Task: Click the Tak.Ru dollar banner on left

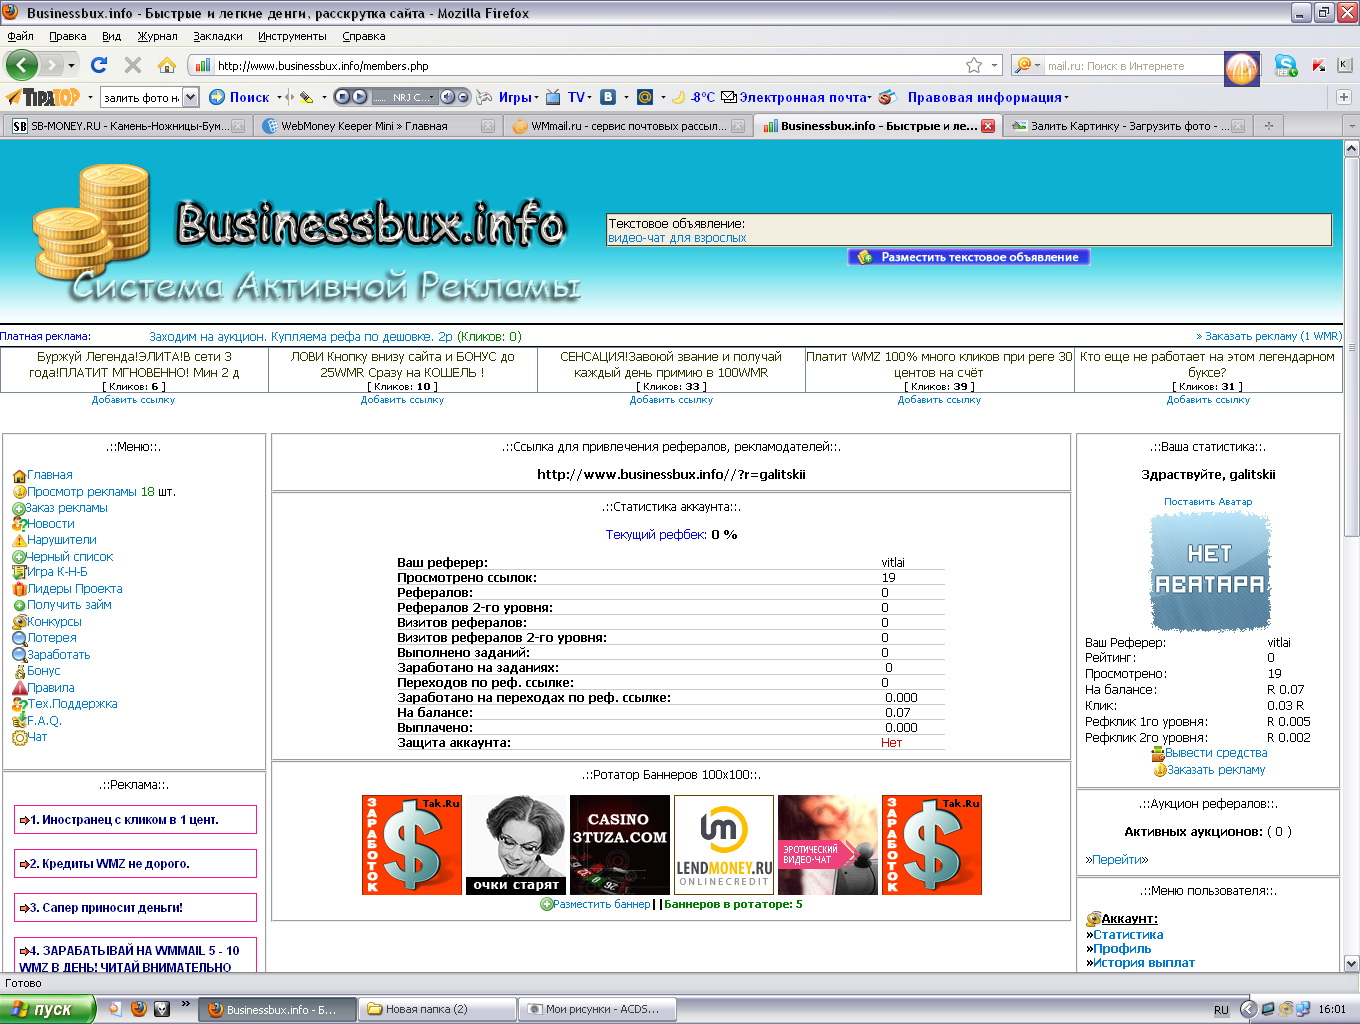Action: (x=412, y=845)
